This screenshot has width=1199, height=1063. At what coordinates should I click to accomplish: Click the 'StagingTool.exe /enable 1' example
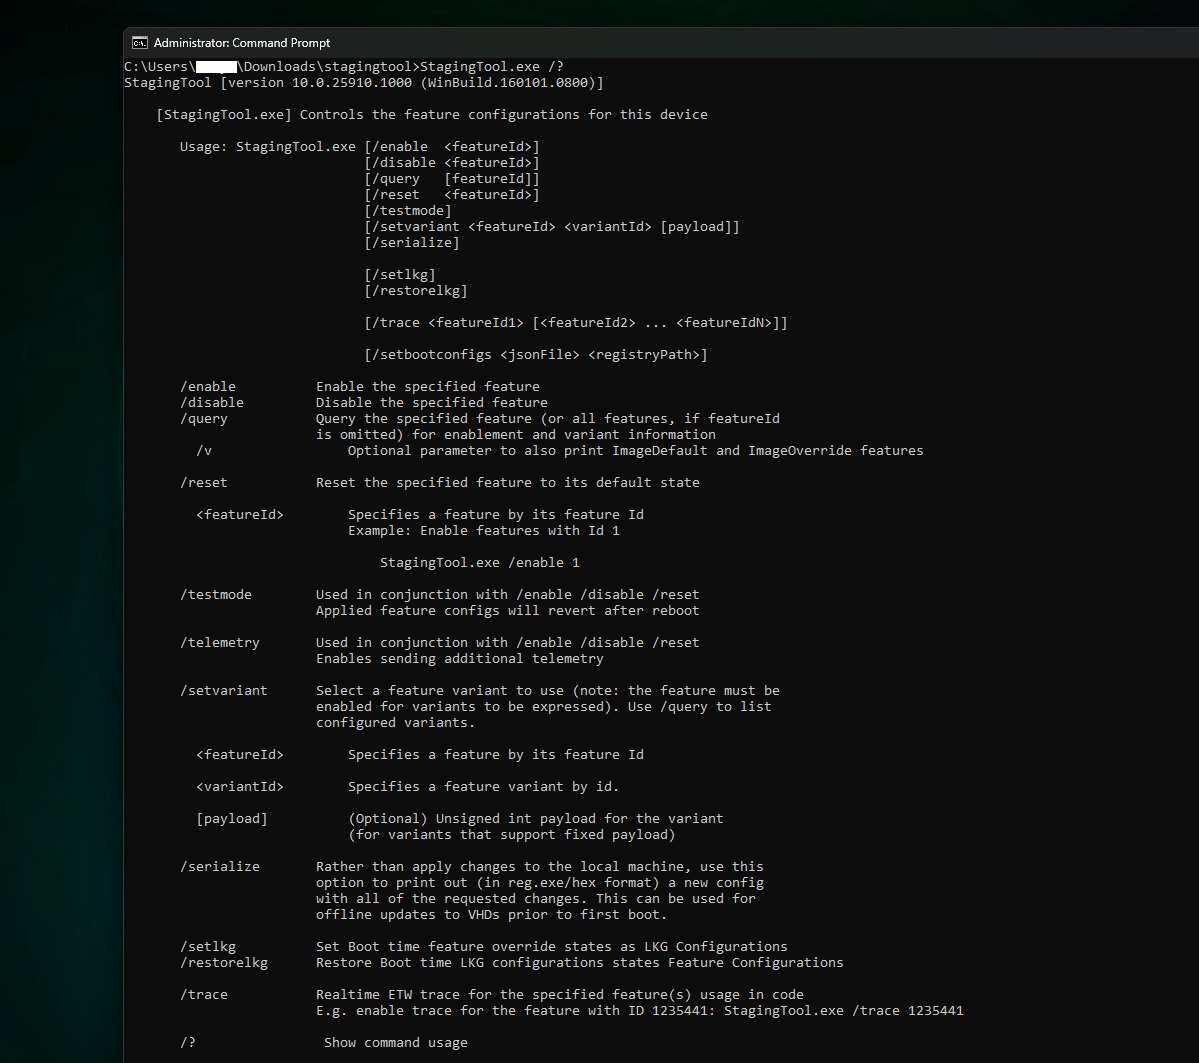479,564
